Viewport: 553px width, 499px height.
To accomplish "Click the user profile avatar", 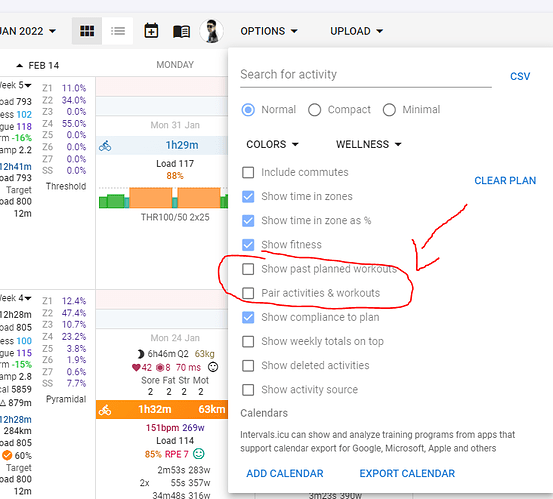I will pos(212,31).
